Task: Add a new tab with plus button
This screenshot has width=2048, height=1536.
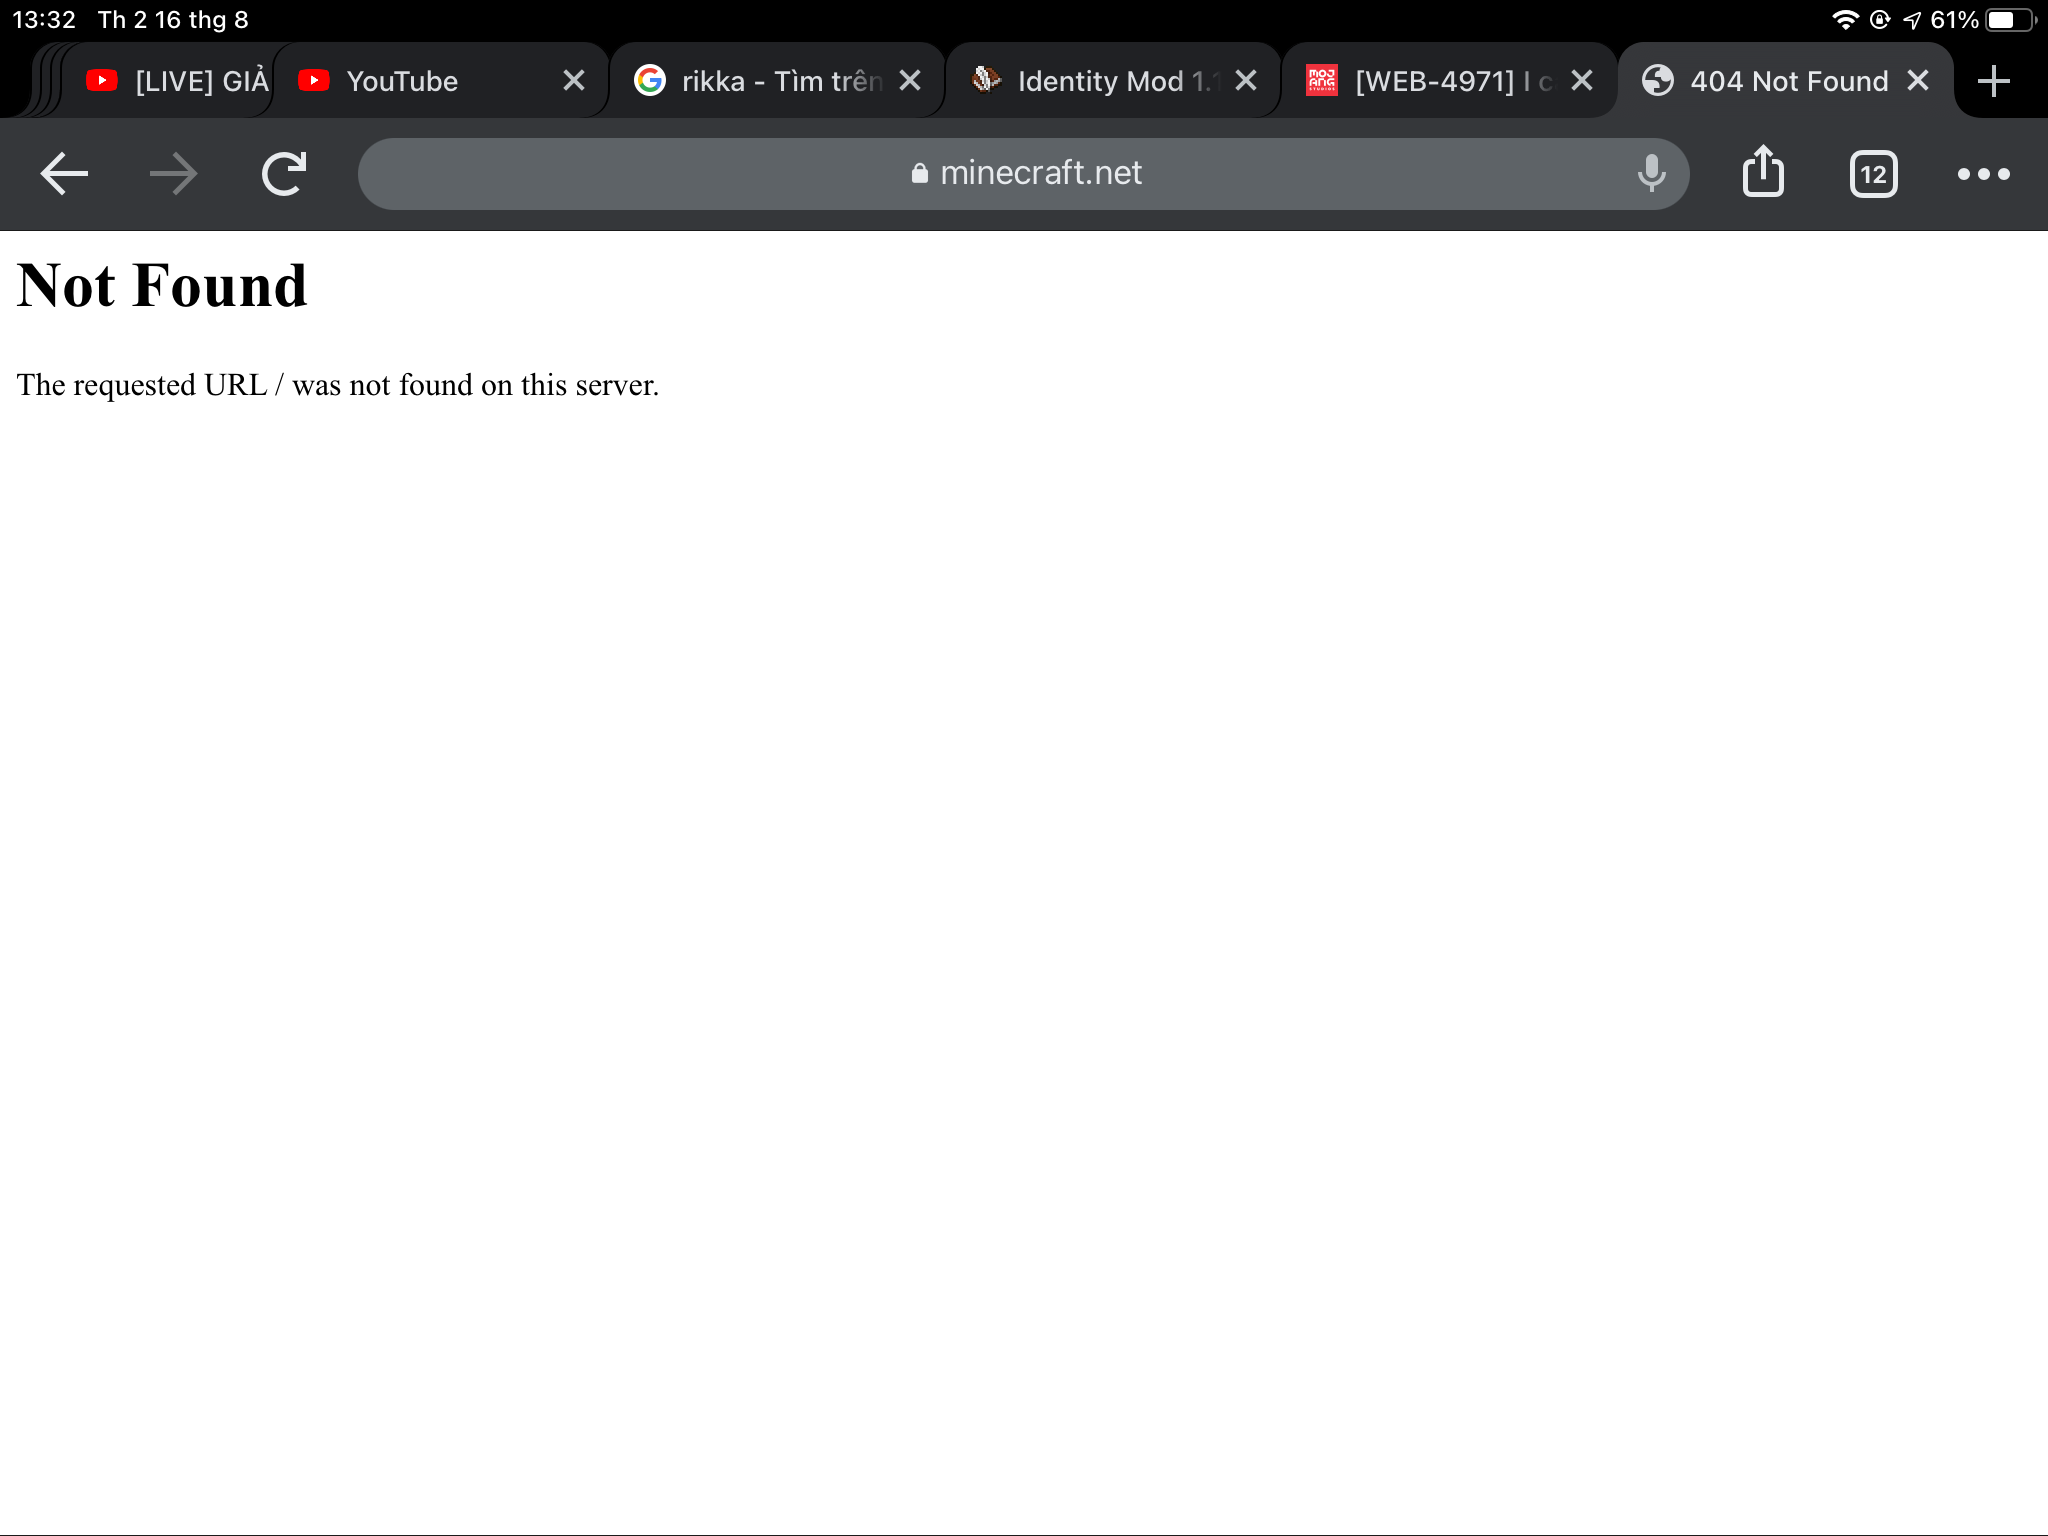Action: (x=1994, y=81)
